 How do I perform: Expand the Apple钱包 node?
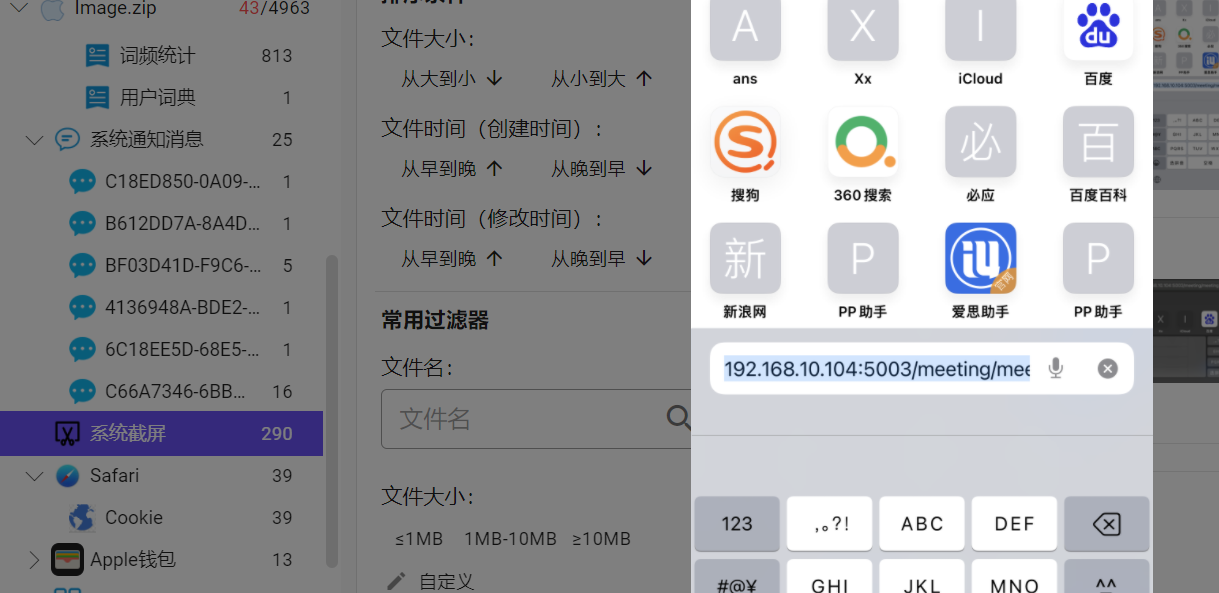coord(34,560)
